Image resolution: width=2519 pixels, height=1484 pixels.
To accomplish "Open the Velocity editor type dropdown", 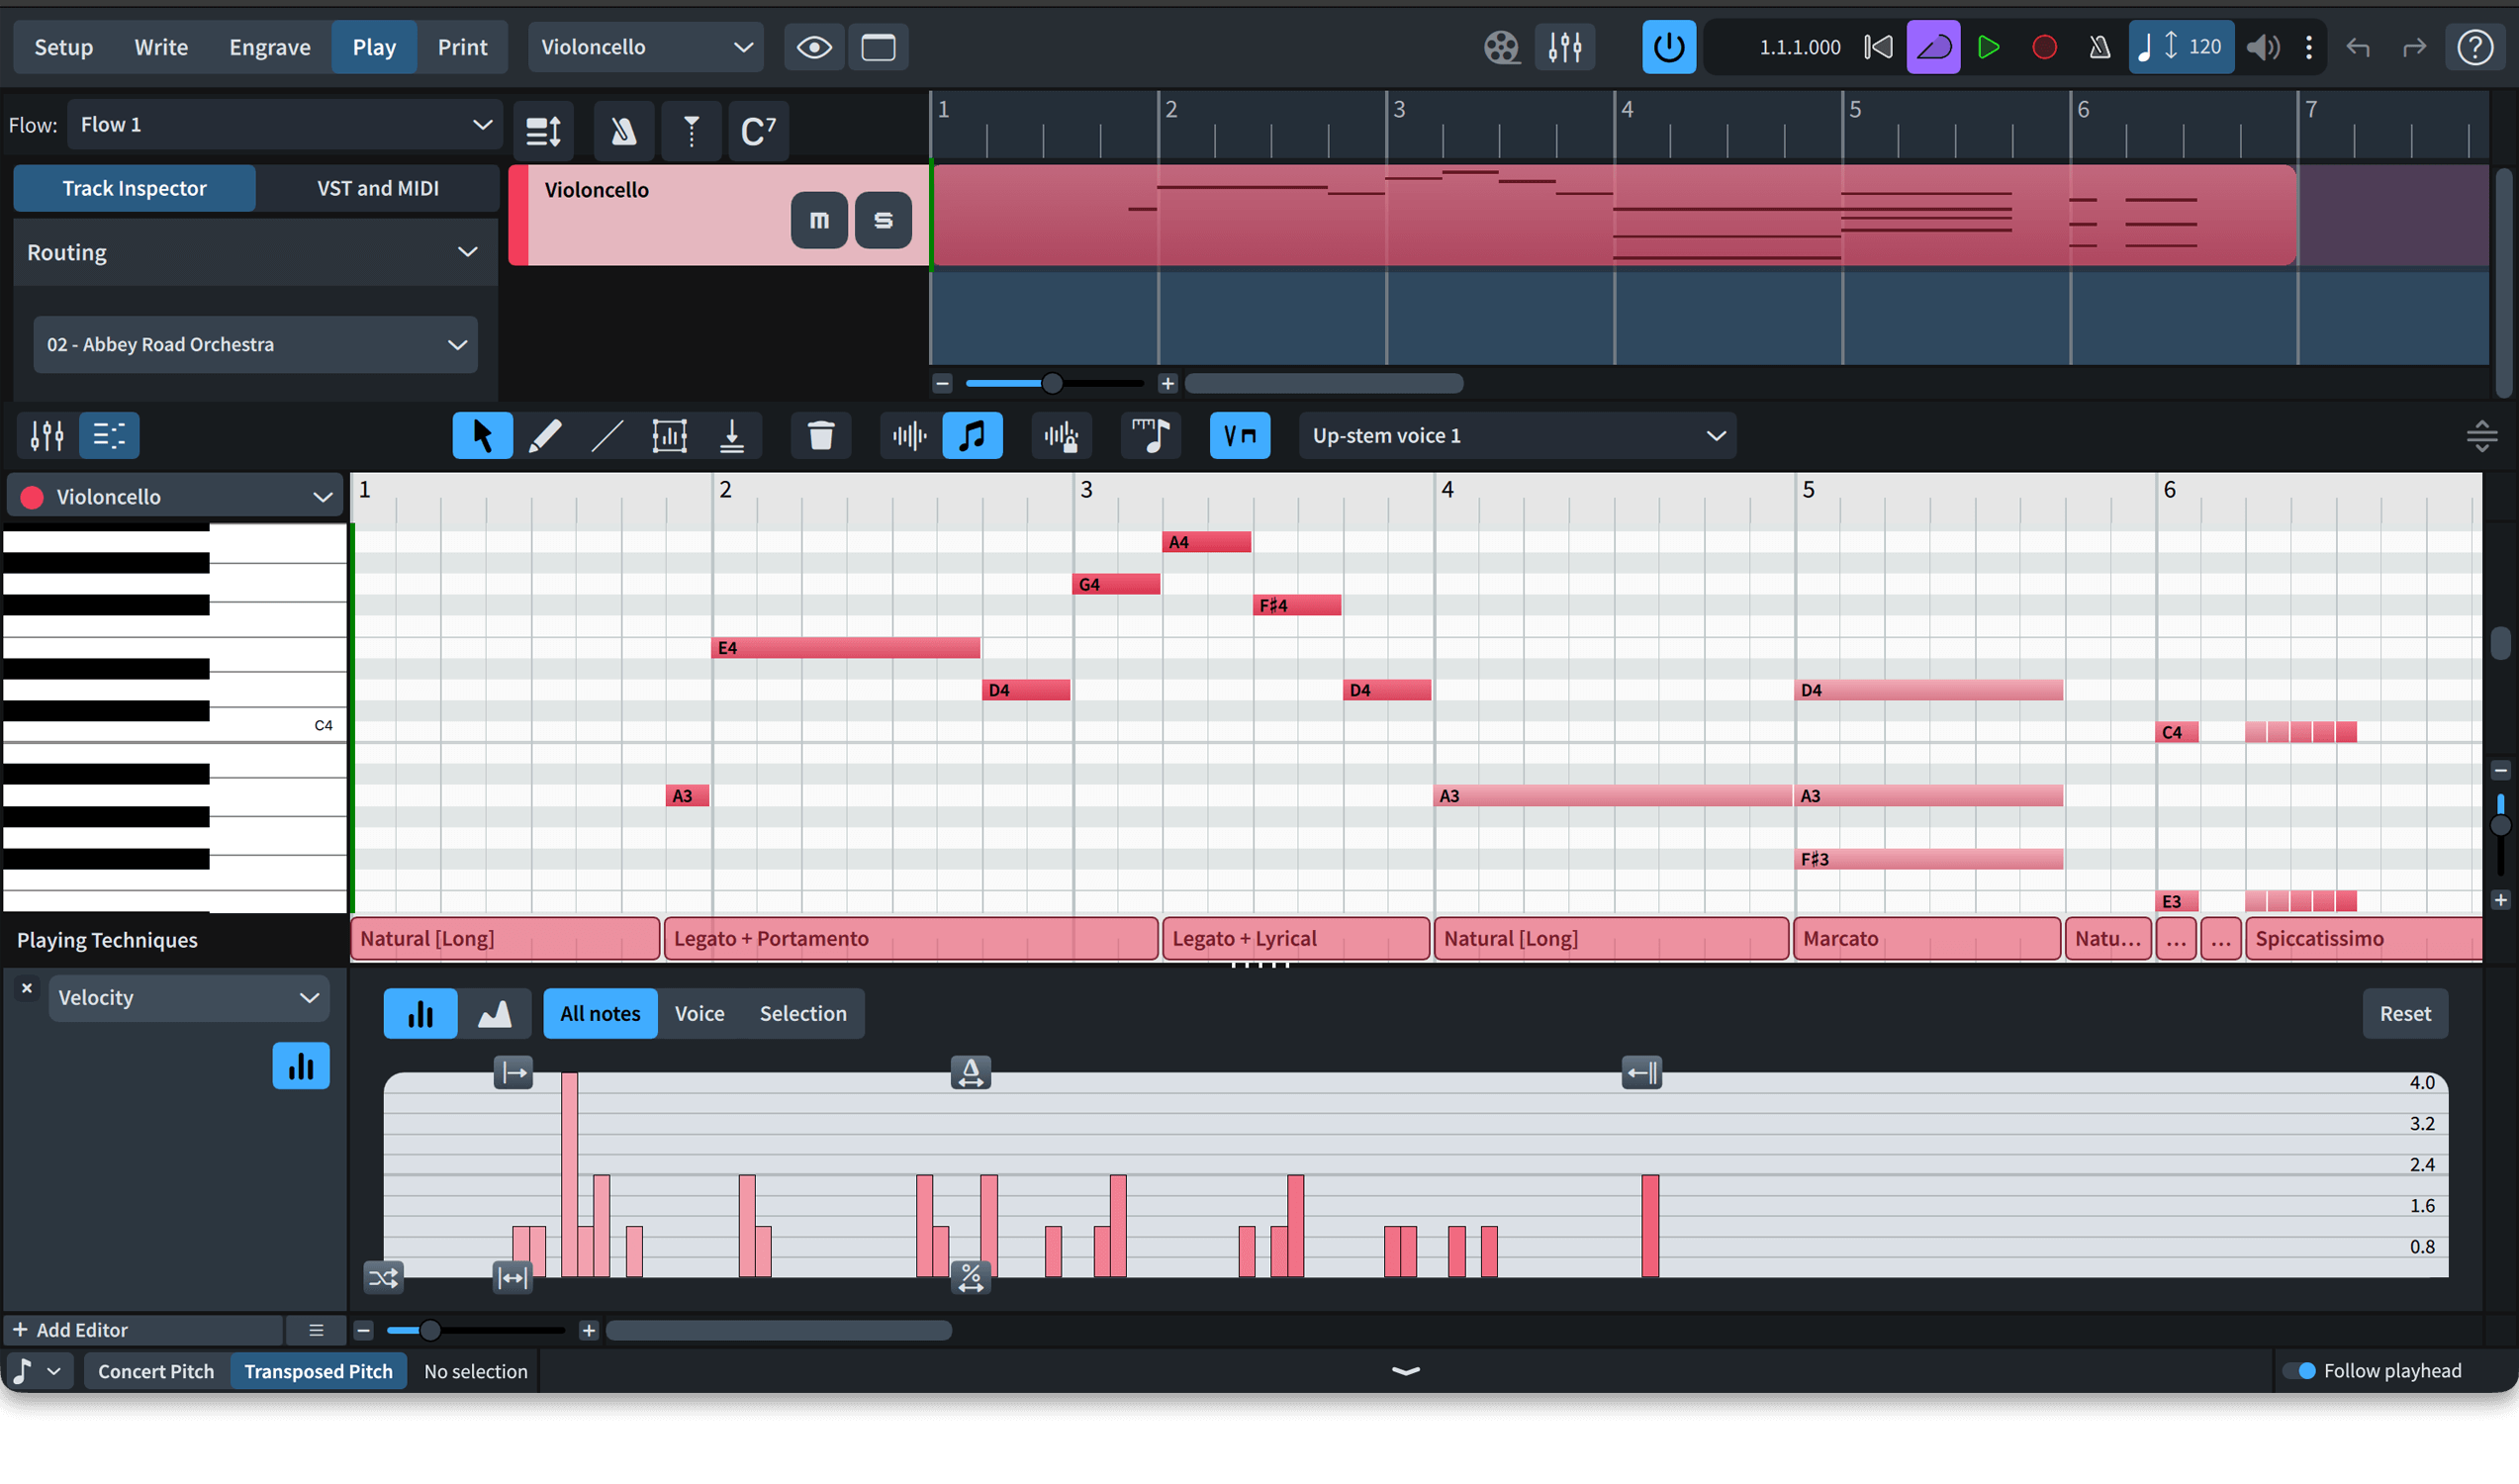I will point(188,998).
